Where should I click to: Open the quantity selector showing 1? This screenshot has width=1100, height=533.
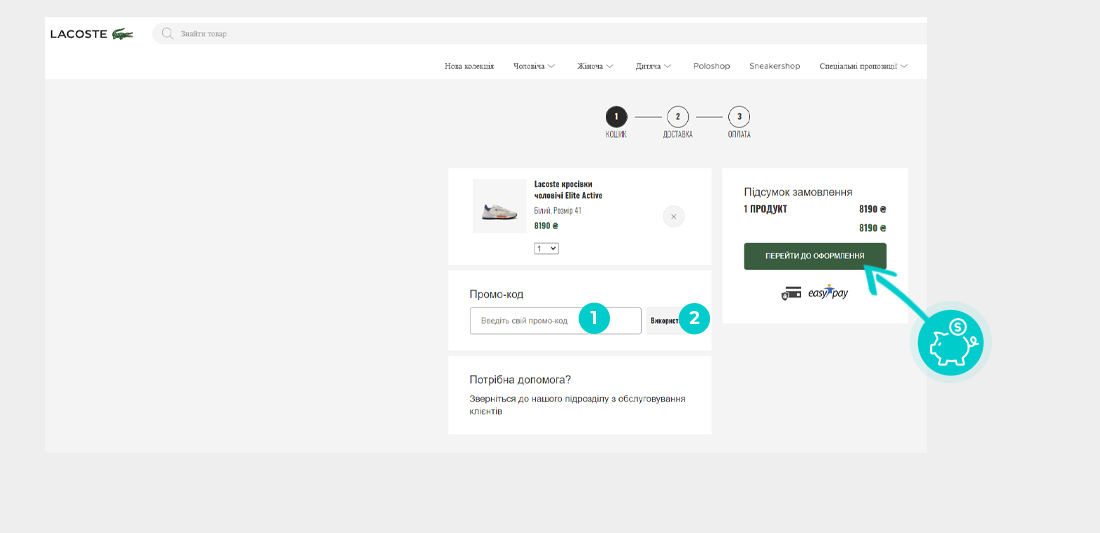pyautogui.click(x=546, y=248)
